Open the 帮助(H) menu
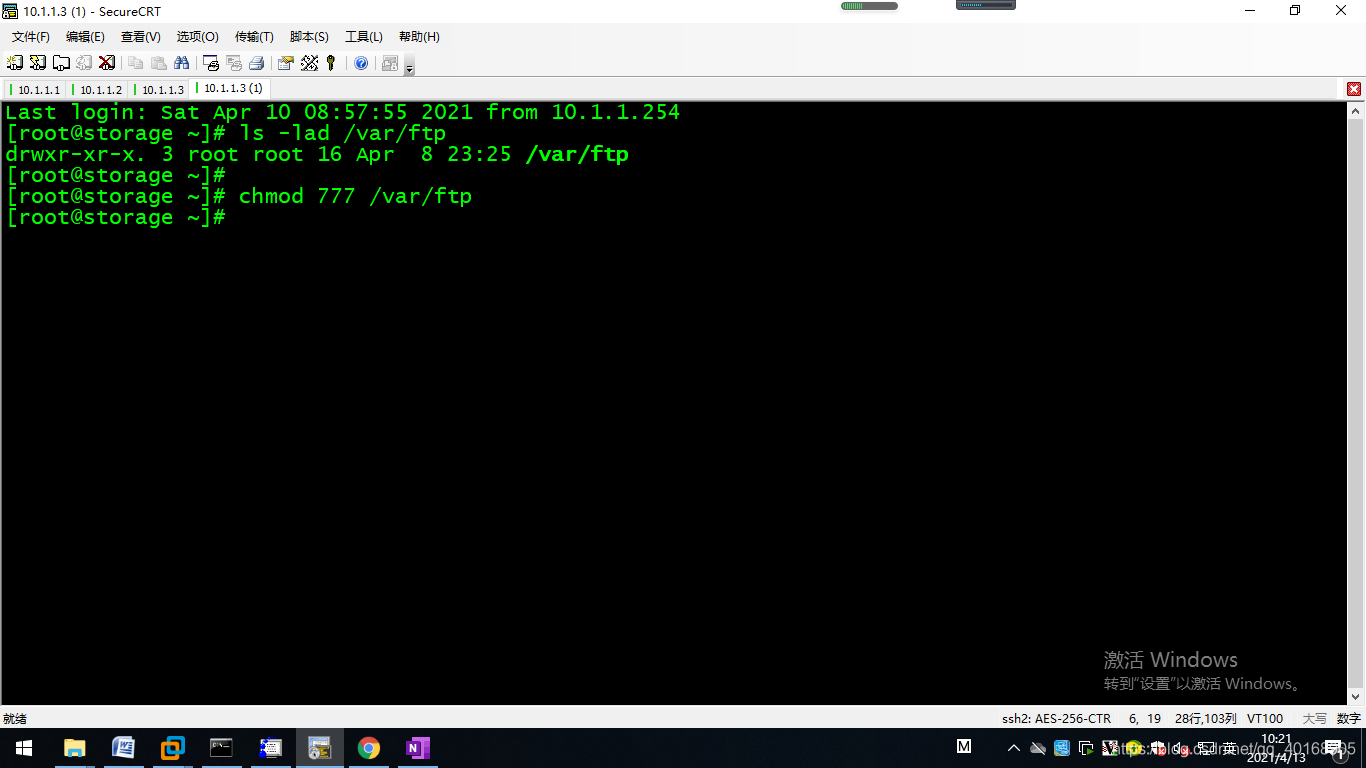 (419, 37)
